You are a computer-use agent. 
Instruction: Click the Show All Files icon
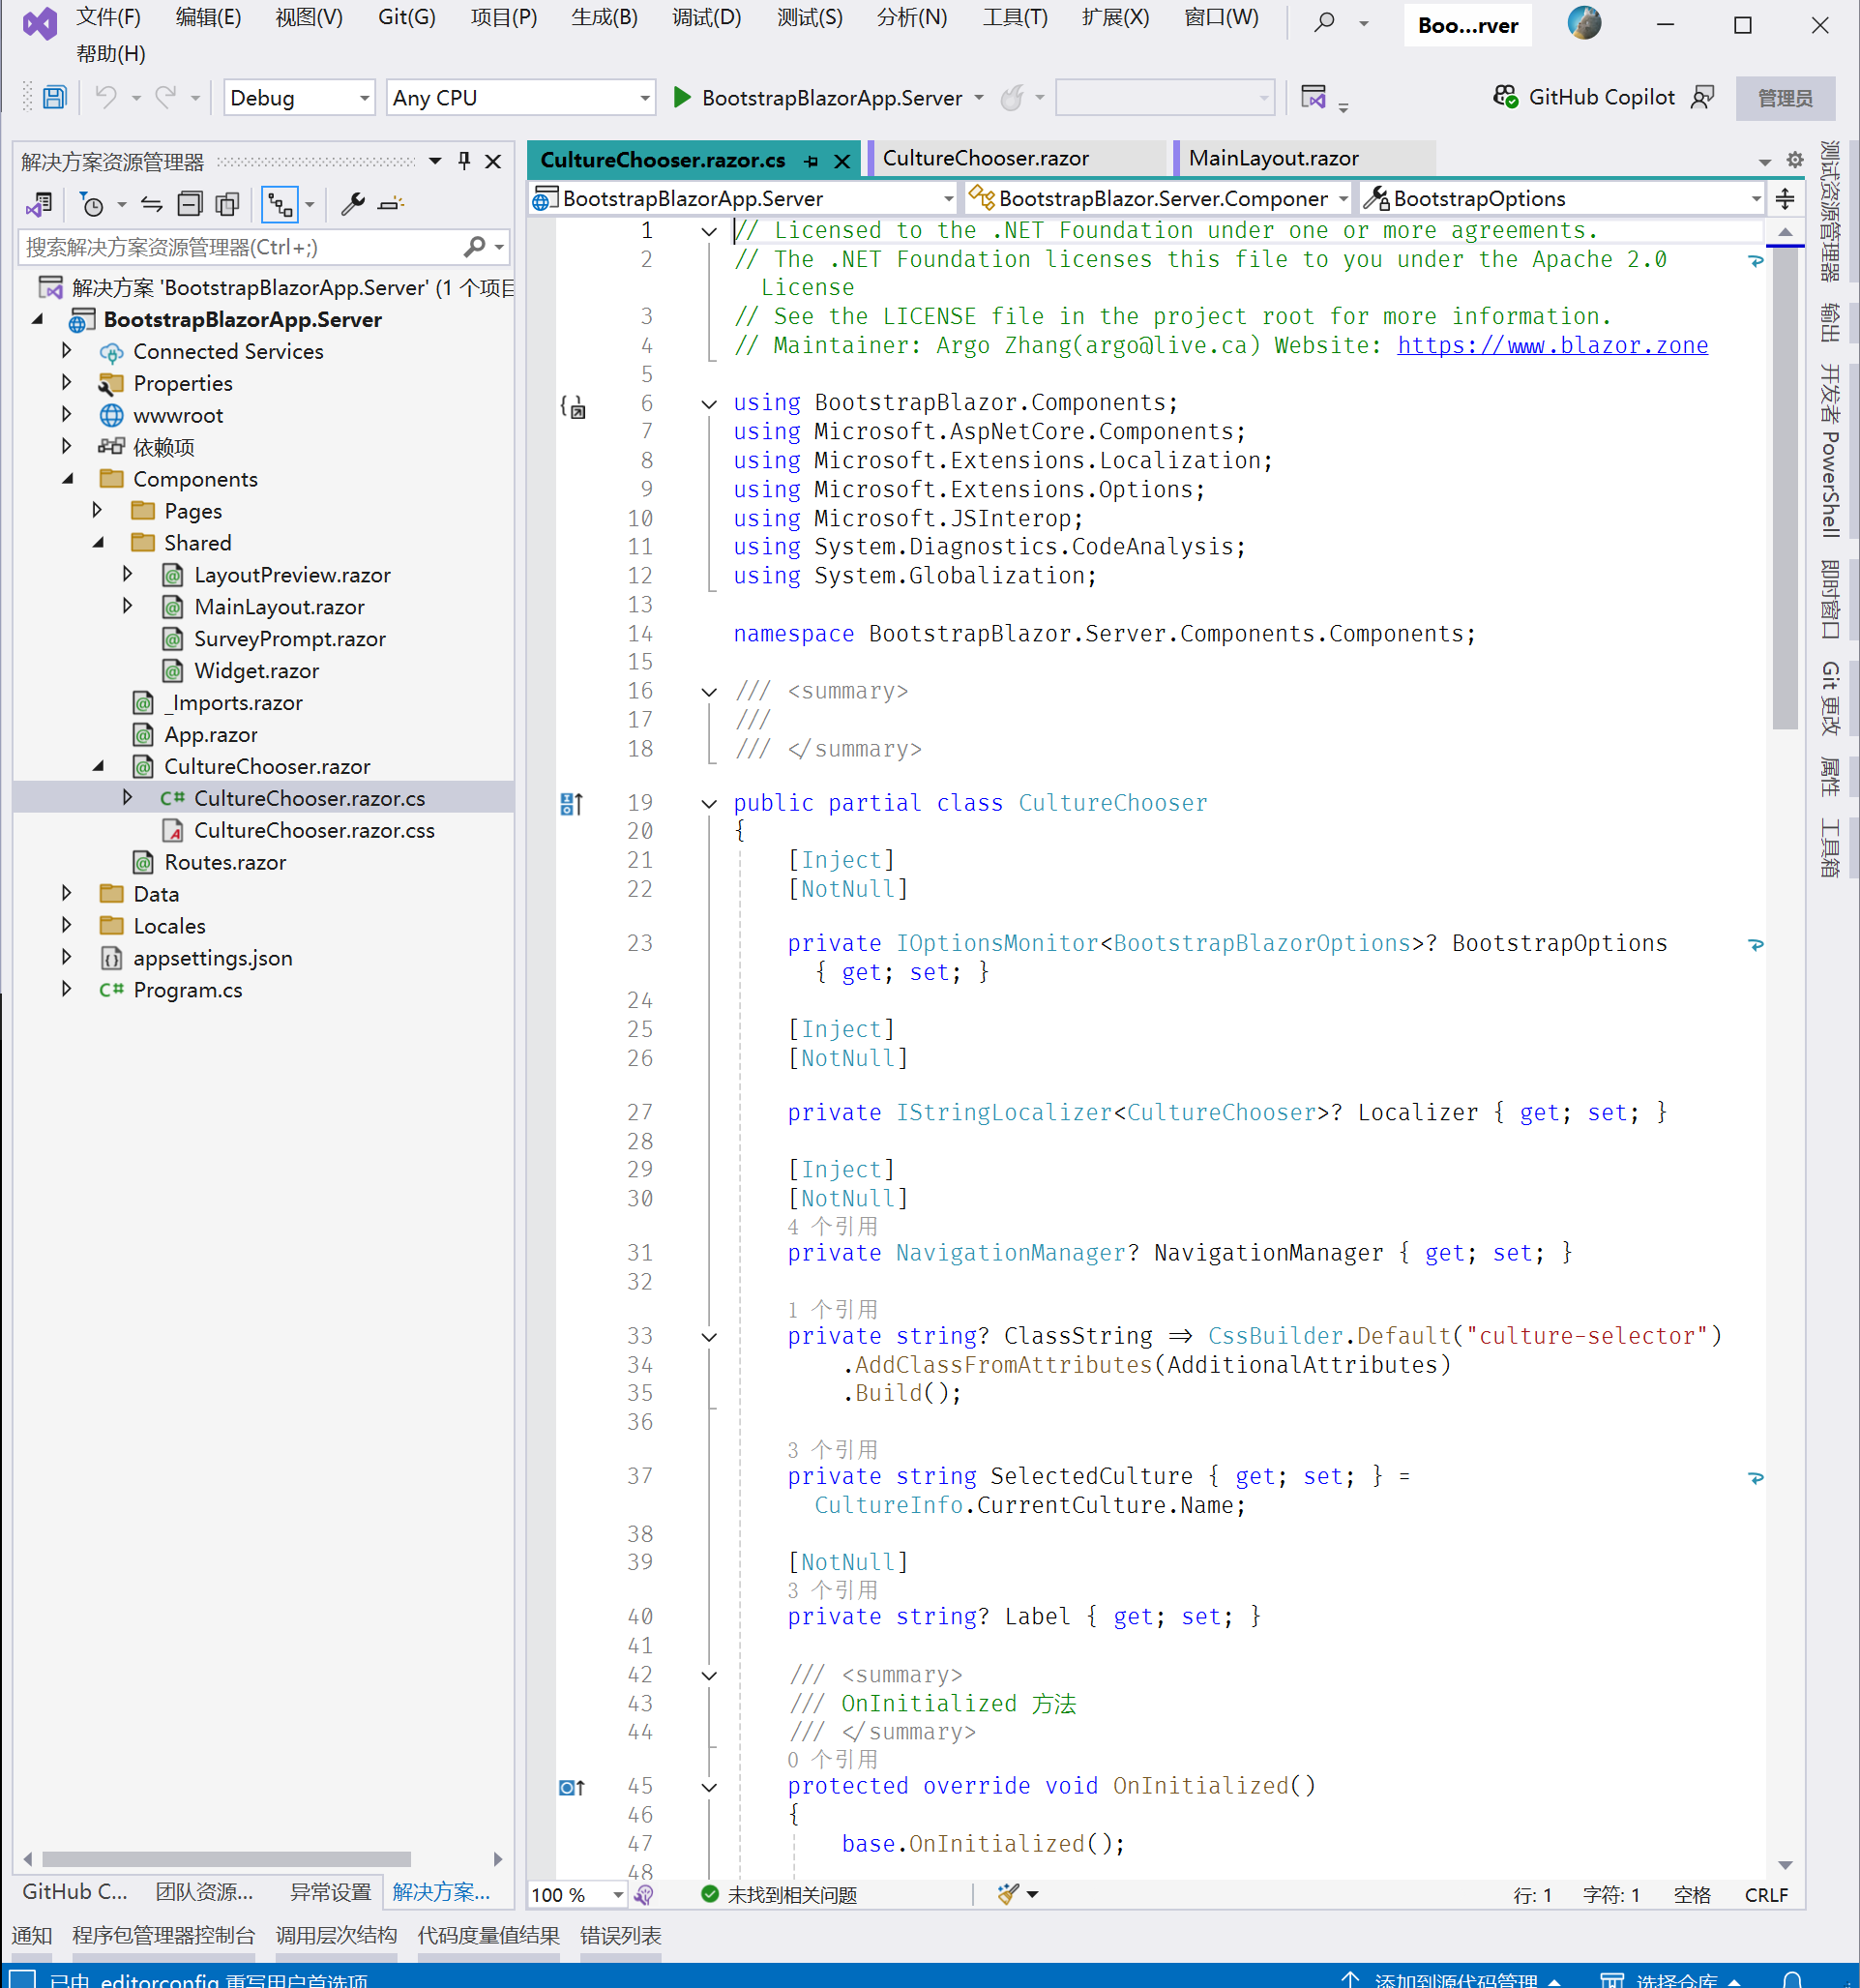point(228,205)
